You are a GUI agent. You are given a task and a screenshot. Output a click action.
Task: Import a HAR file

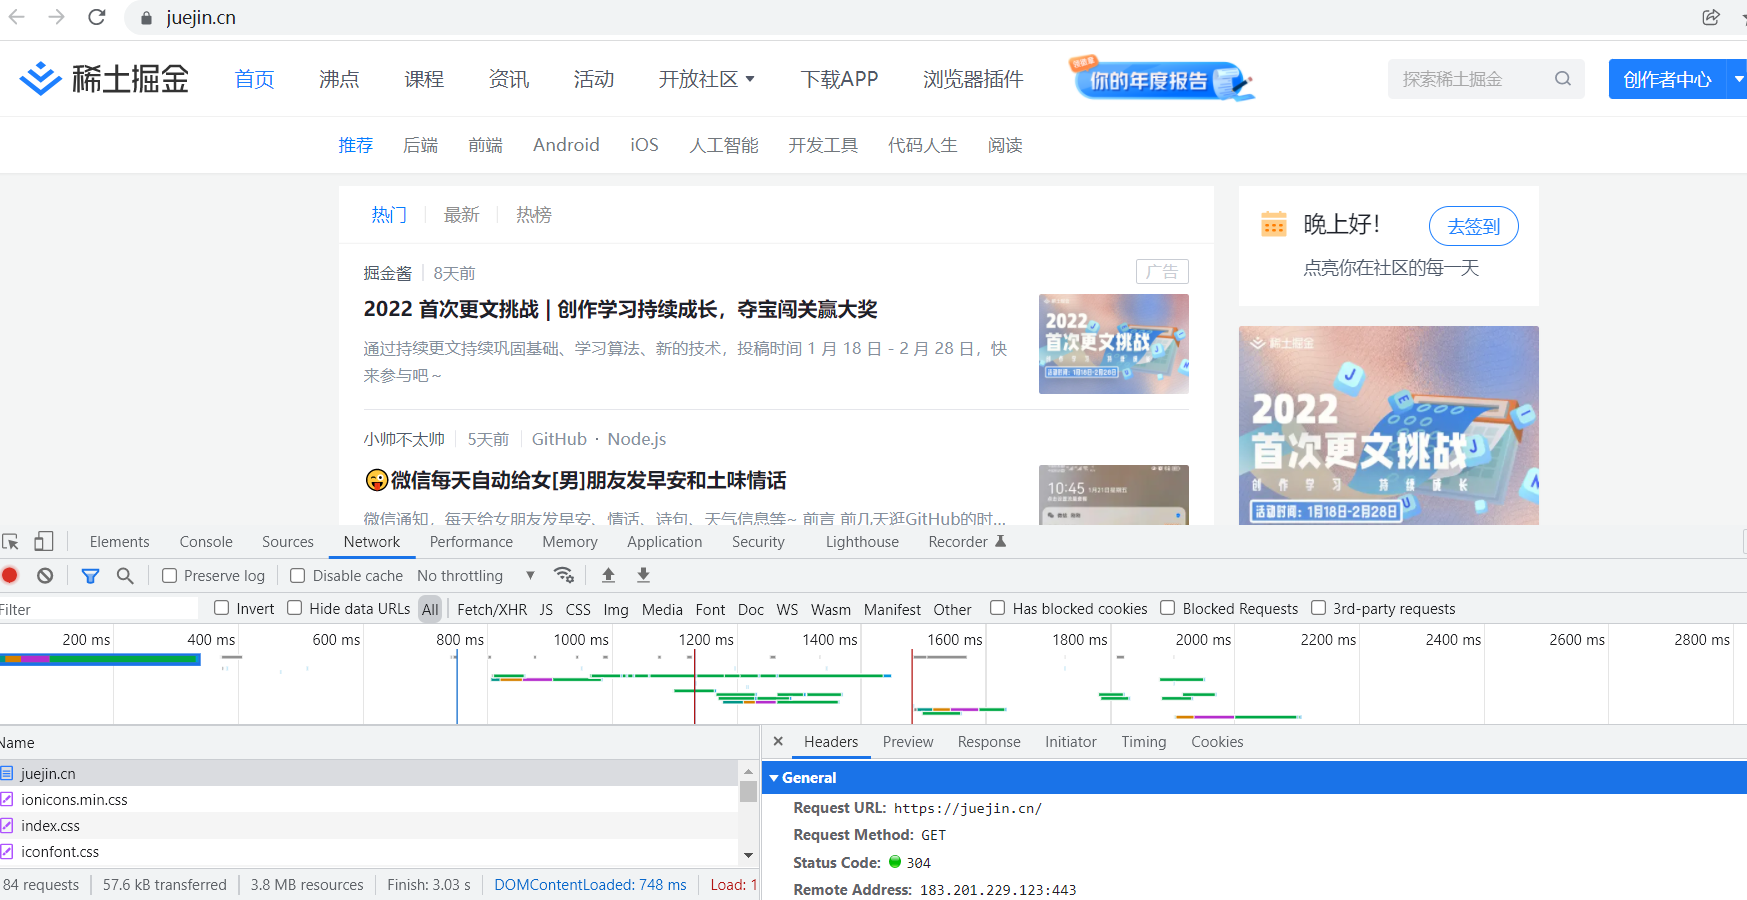coord(608,575)
